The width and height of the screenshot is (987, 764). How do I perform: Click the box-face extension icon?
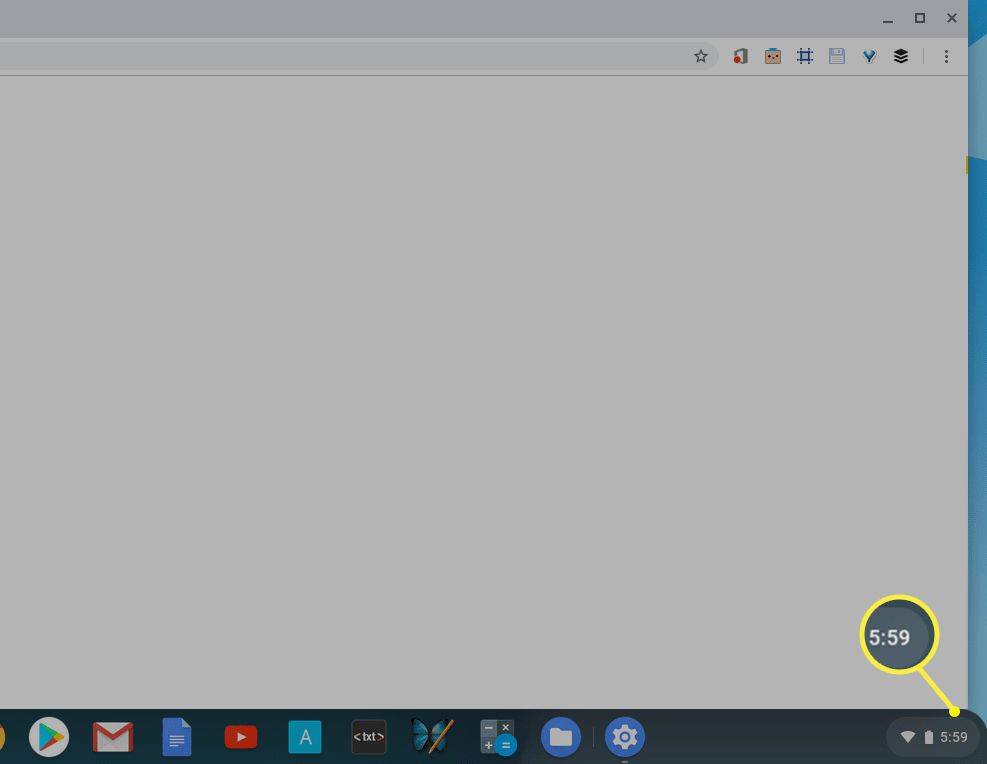pos(772,57)
